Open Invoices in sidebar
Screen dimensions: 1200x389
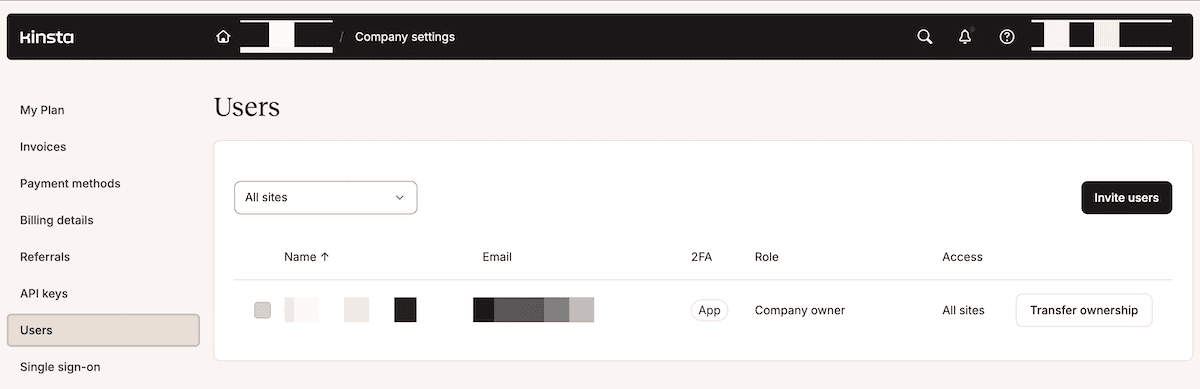(x=43, y=147)
